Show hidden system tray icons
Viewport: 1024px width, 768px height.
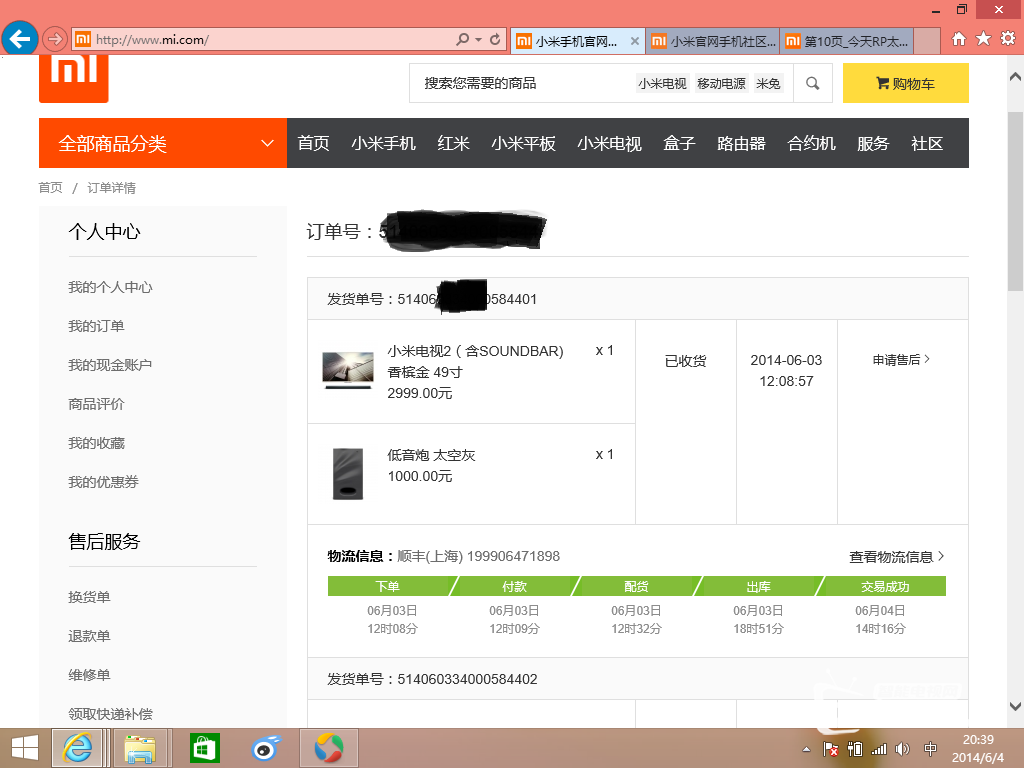pos(807,749)
